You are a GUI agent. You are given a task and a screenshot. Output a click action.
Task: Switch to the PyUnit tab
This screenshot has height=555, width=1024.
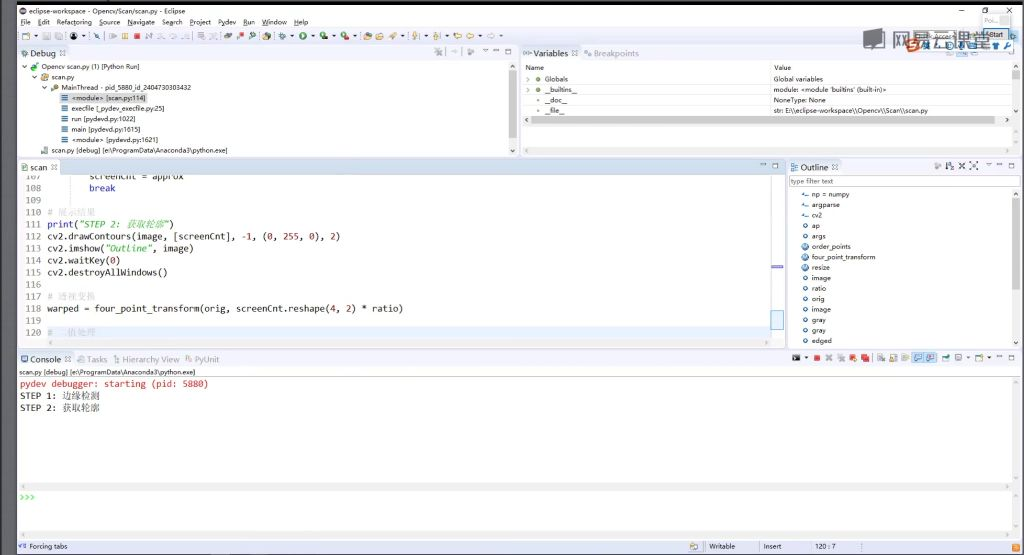coord(202,359)
